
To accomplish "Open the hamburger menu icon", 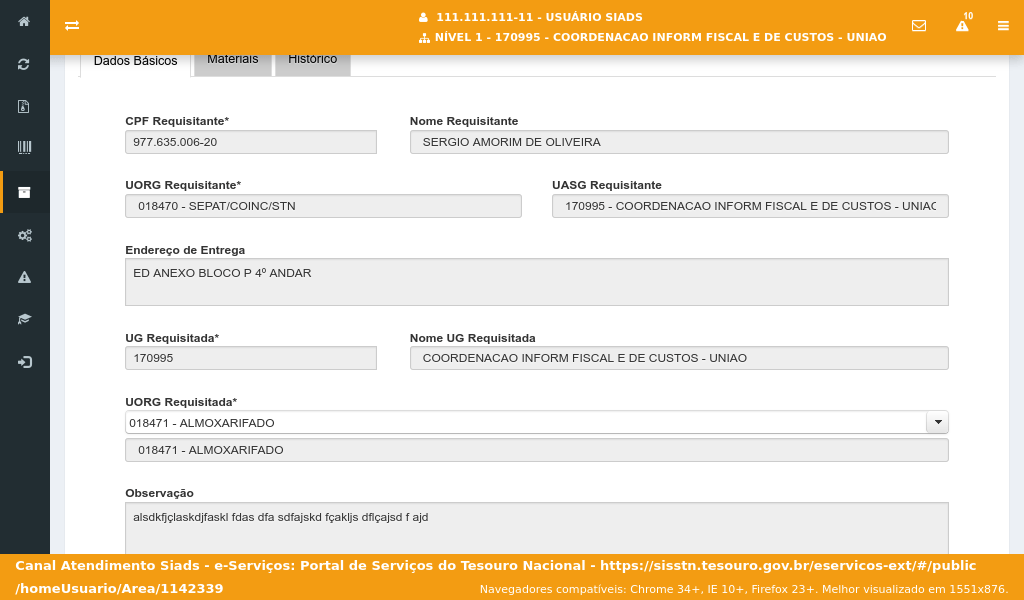I will coord(1003,25).
